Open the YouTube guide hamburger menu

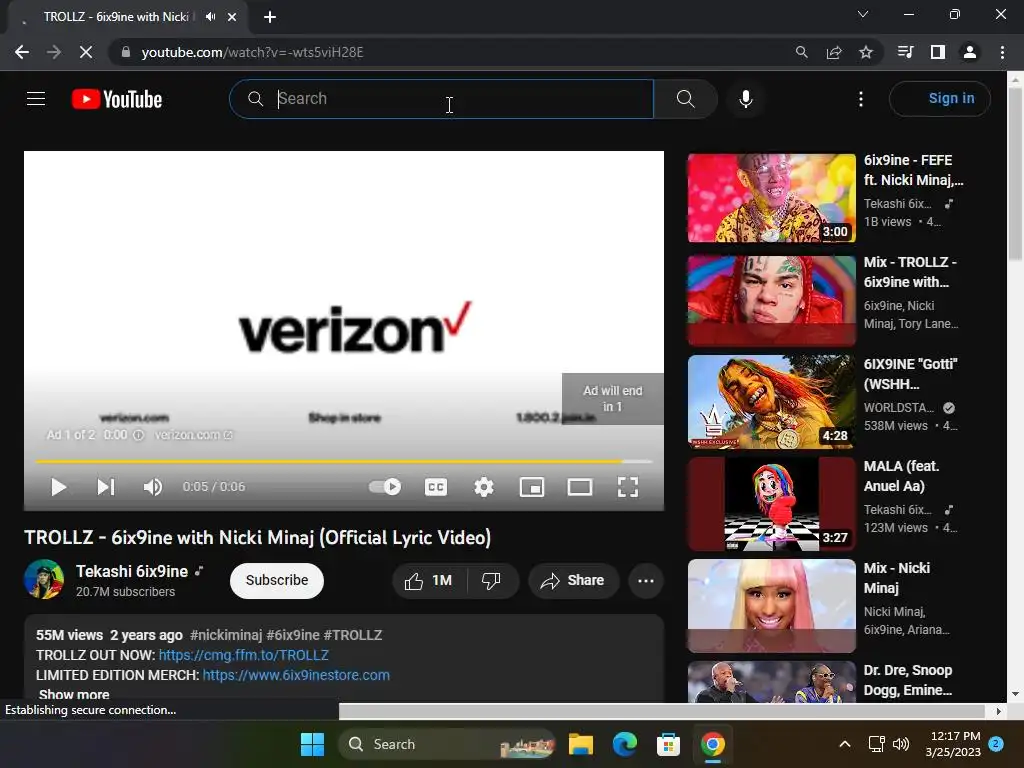tap(36, 99)
